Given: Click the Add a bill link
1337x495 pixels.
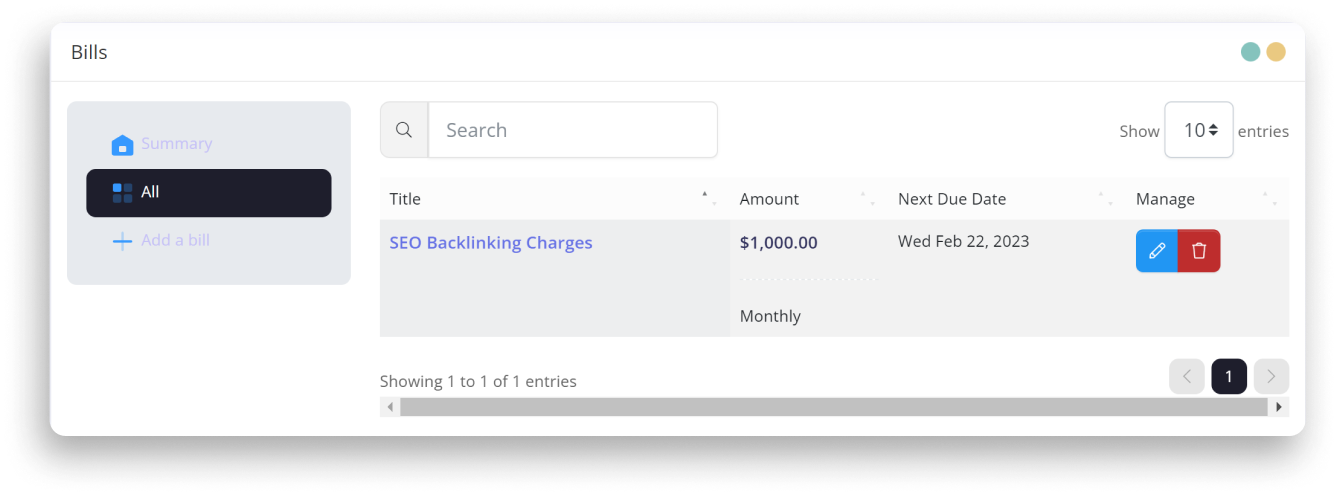Looking at the screenshot, I should (x=175, y=240).
